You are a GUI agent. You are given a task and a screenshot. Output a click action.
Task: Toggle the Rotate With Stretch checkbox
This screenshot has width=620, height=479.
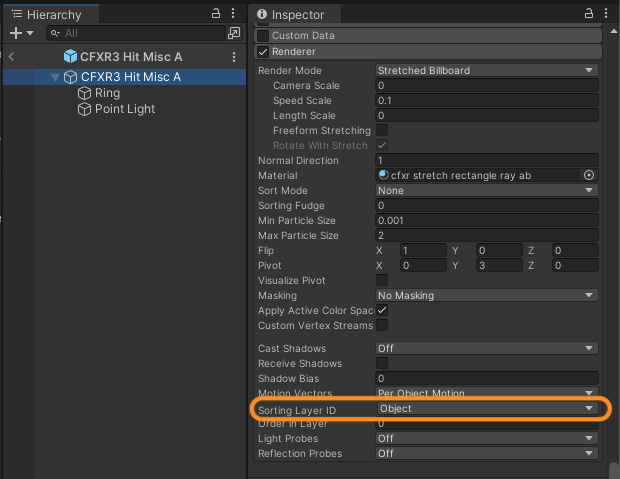[382, 145]
